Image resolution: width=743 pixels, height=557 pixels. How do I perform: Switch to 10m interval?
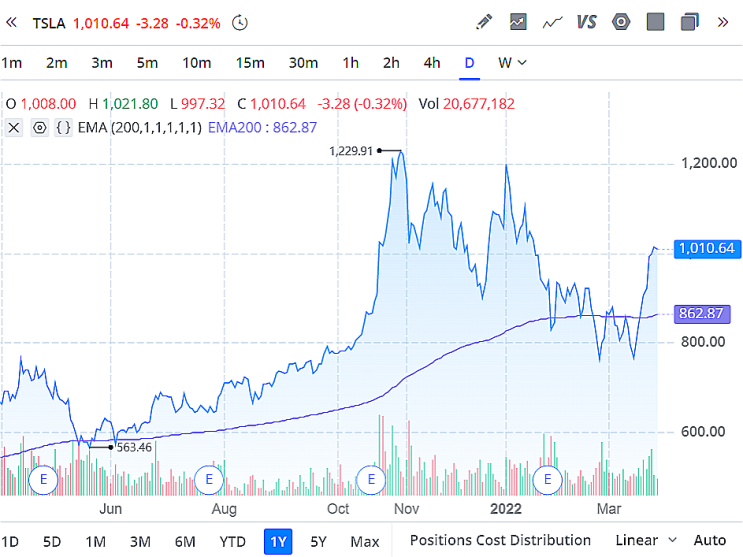(x=197, y=63)
